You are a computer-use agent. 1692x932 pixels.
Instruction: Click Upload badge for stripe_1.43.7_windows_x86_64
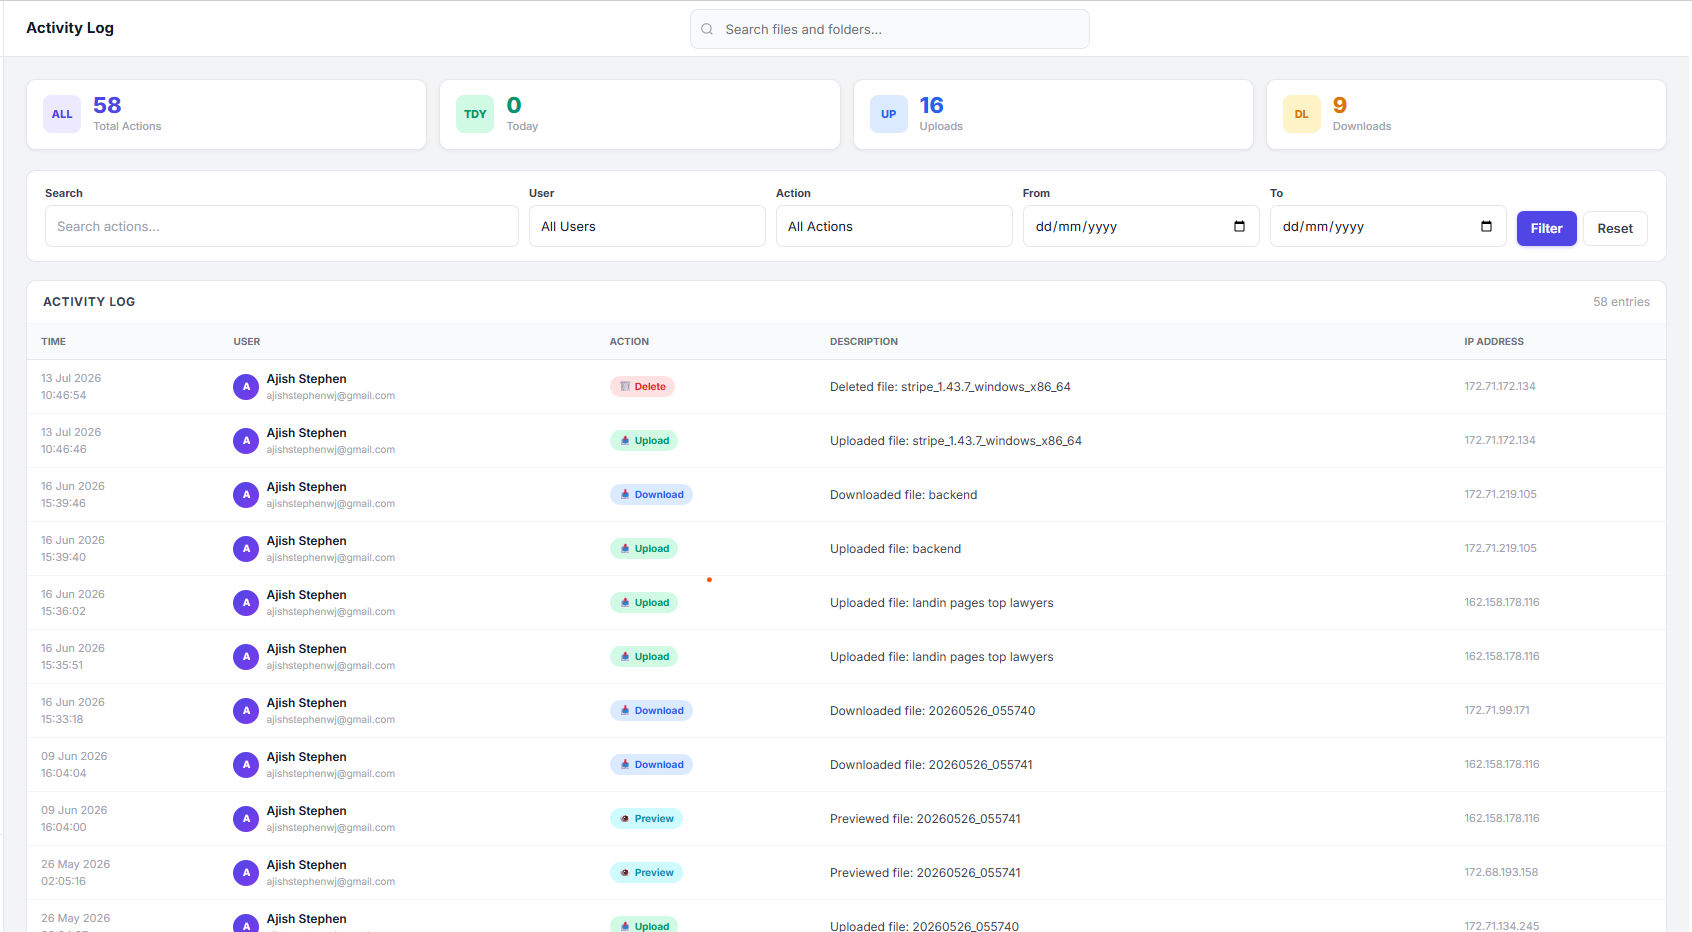644,440
